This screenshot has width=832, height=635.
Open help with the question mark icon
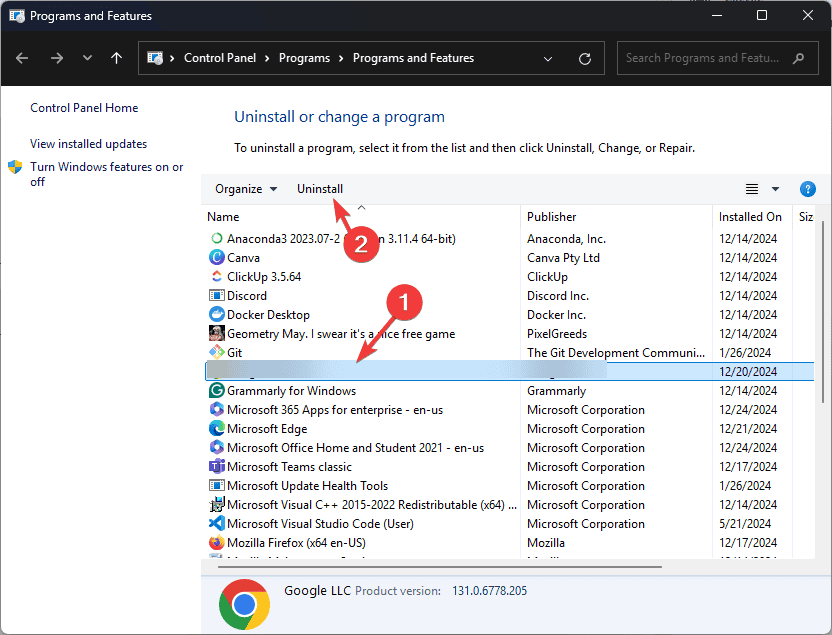tap(807, 189)
